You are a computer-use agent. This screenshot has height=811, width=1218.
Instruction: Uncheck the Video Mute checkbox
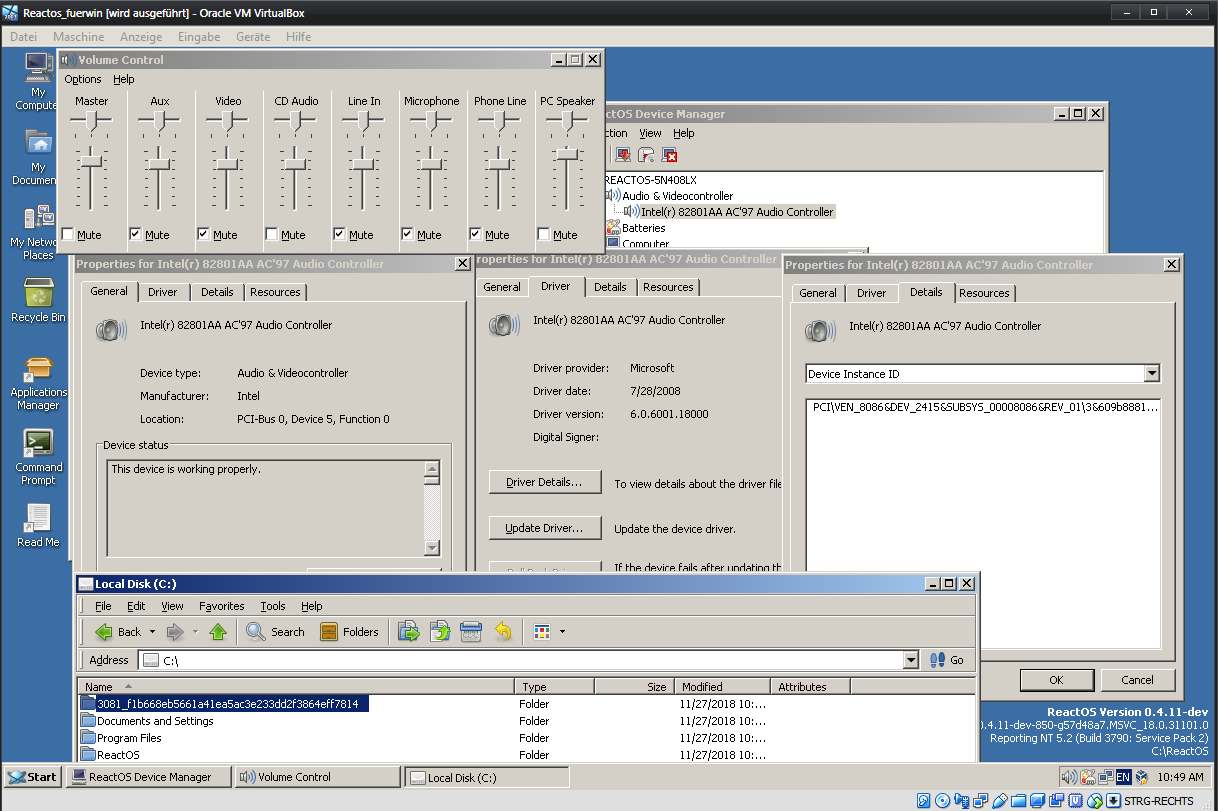[x=203, y=235]
